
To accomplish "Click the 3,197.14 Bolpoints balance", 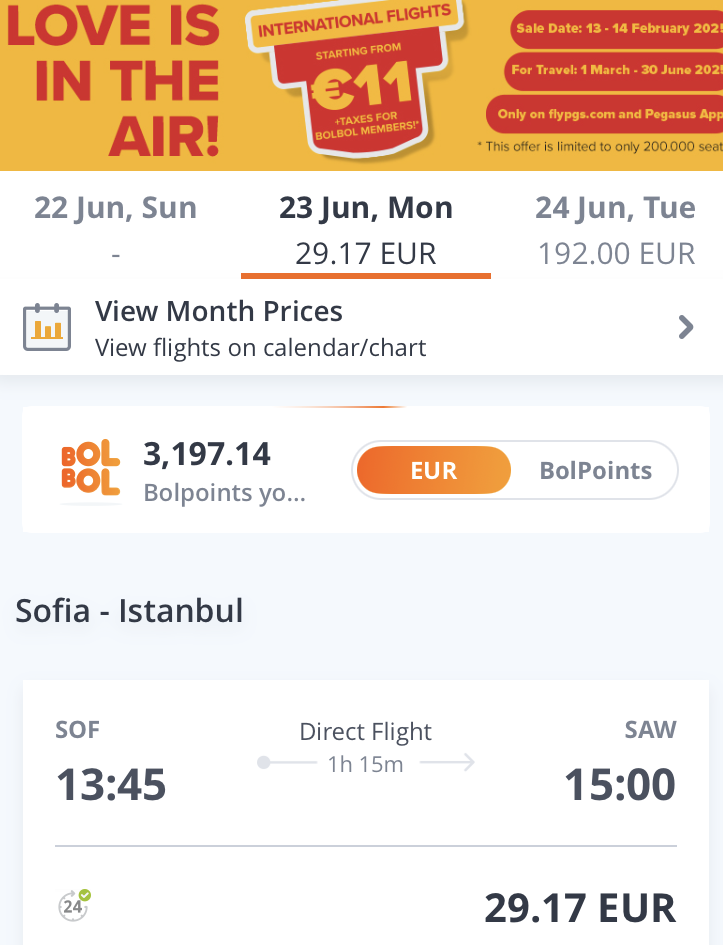I will pos(207,455).
